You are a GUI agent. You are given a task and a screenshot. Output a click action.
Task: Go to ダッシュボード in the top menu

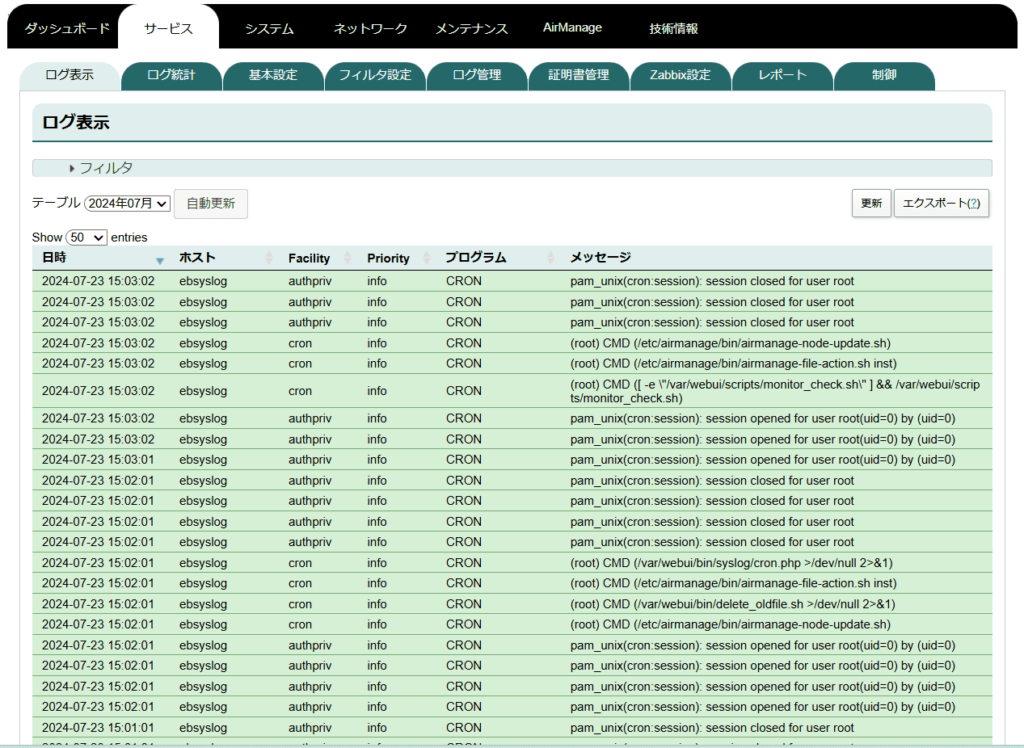coord(67,29)
